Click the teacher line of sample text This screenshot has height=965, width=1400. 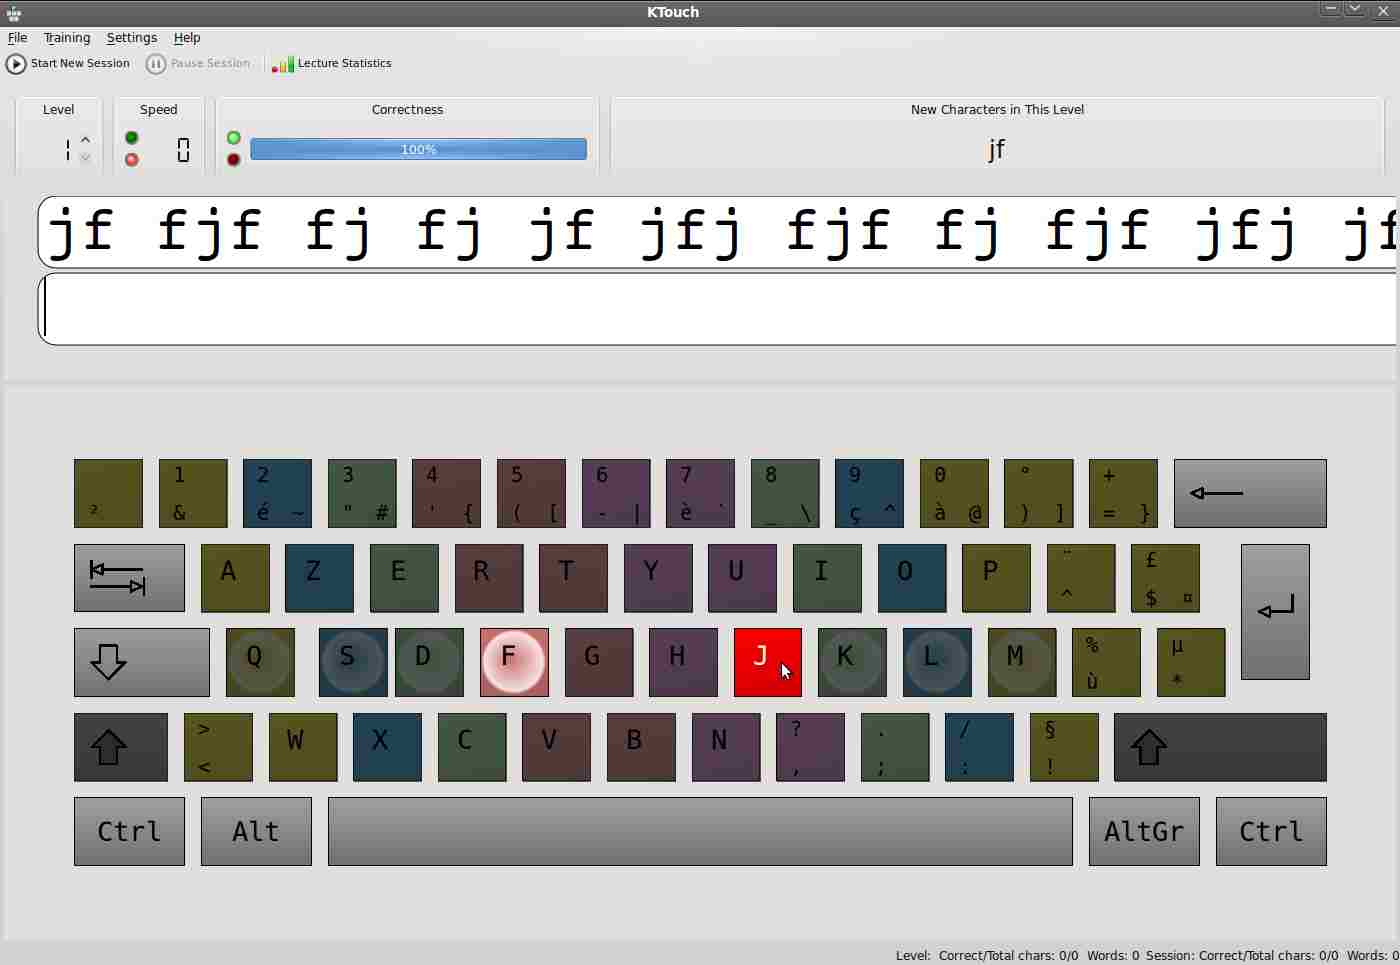coord(718,232)
